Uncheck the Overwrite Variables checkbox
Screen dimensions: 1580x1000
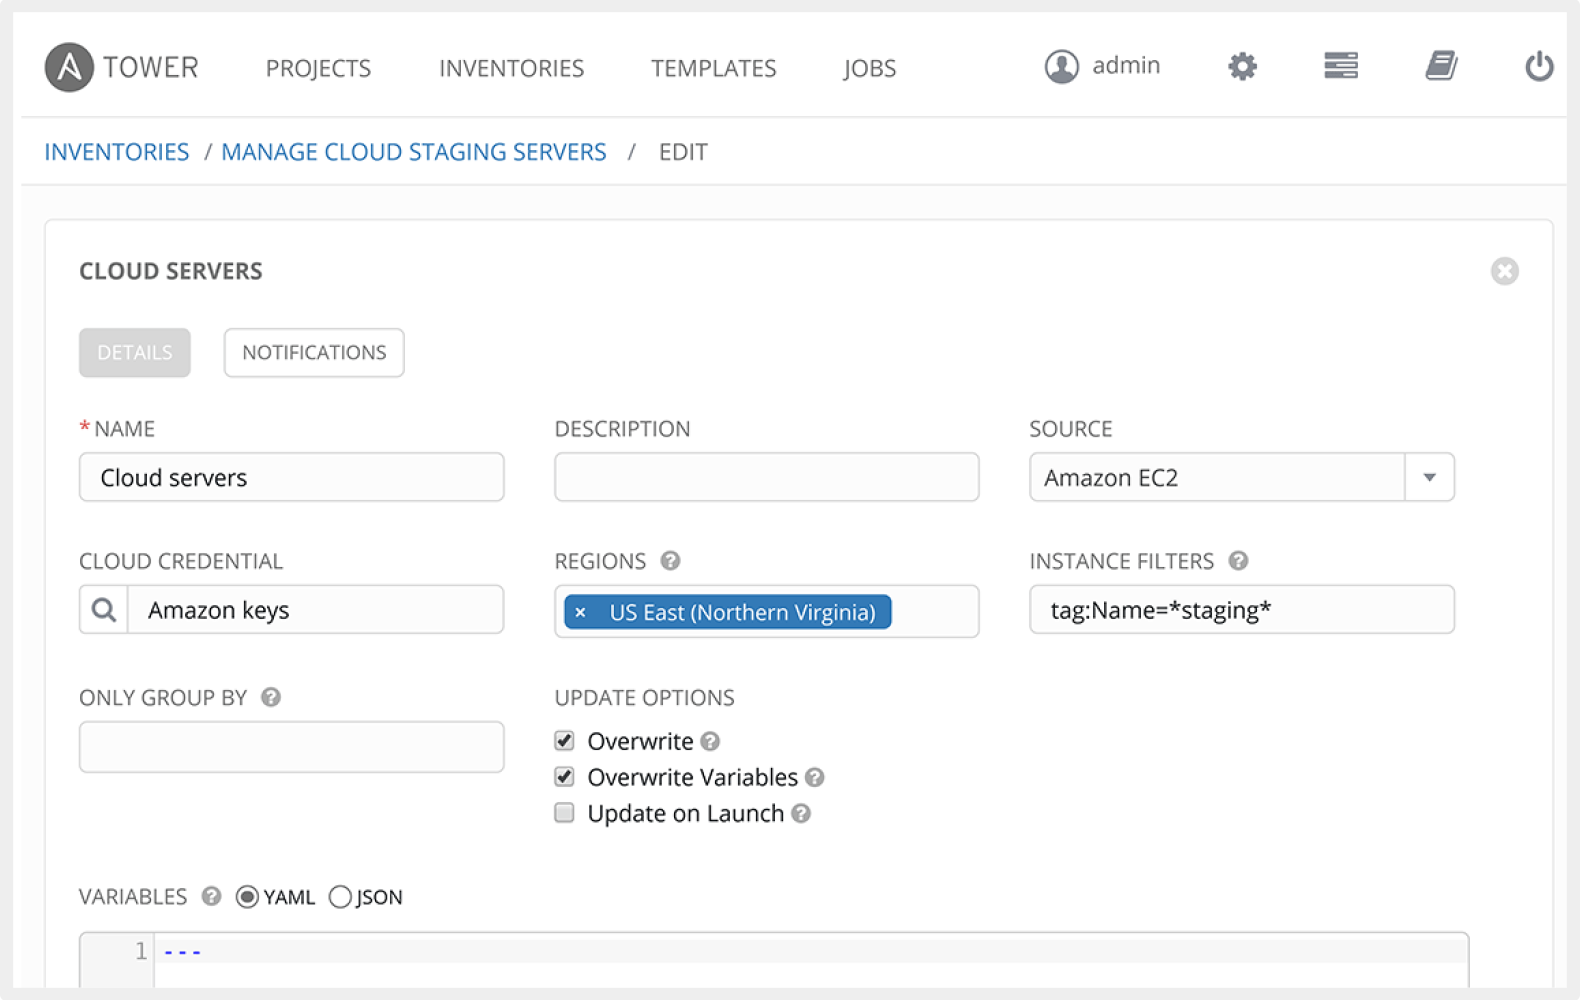pyautogui.click(x=565, y=777)
